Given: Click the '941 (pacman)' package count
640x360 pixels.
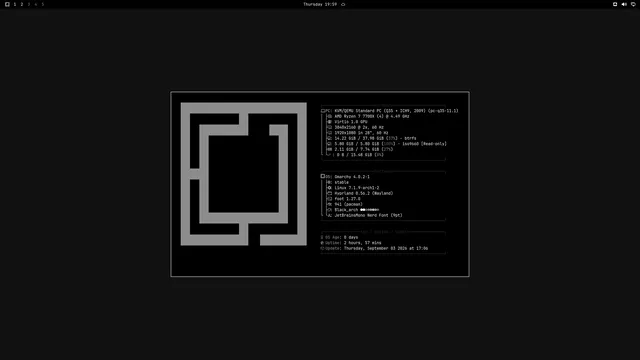Looking at the screenshot, I should (348, 204).
